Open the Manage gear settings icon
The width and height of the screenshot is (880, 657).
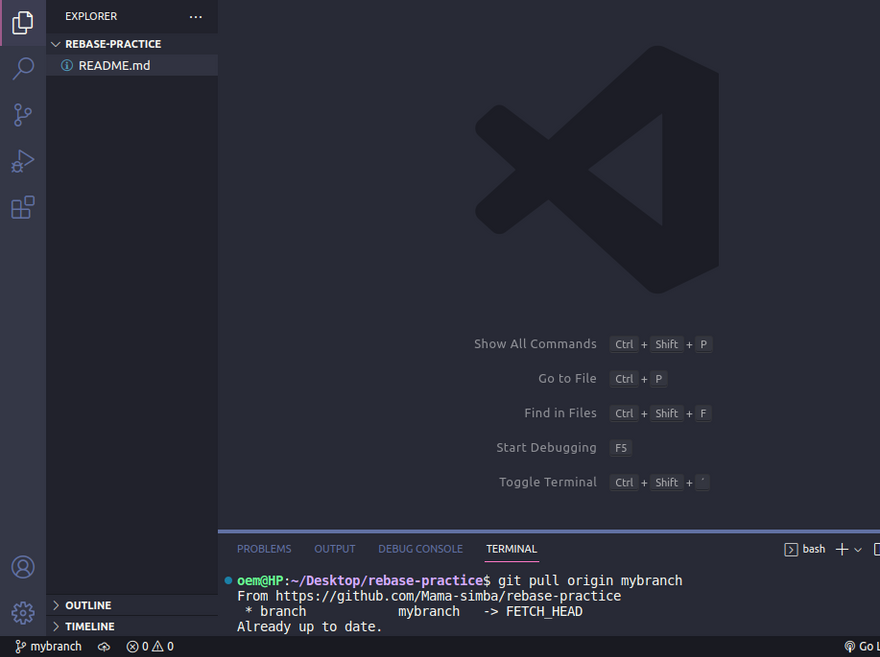pyautogui.click(x=22, y=612)
